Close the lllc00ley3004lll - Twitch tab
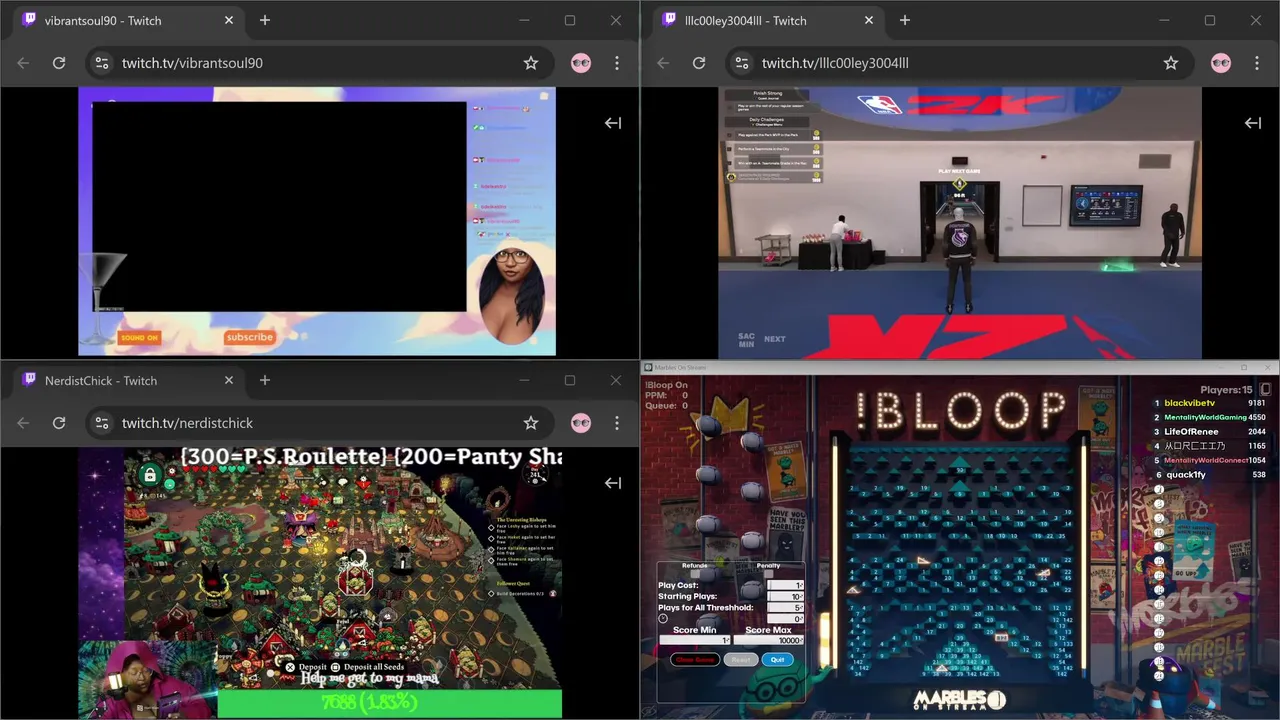 pos(869,20)
